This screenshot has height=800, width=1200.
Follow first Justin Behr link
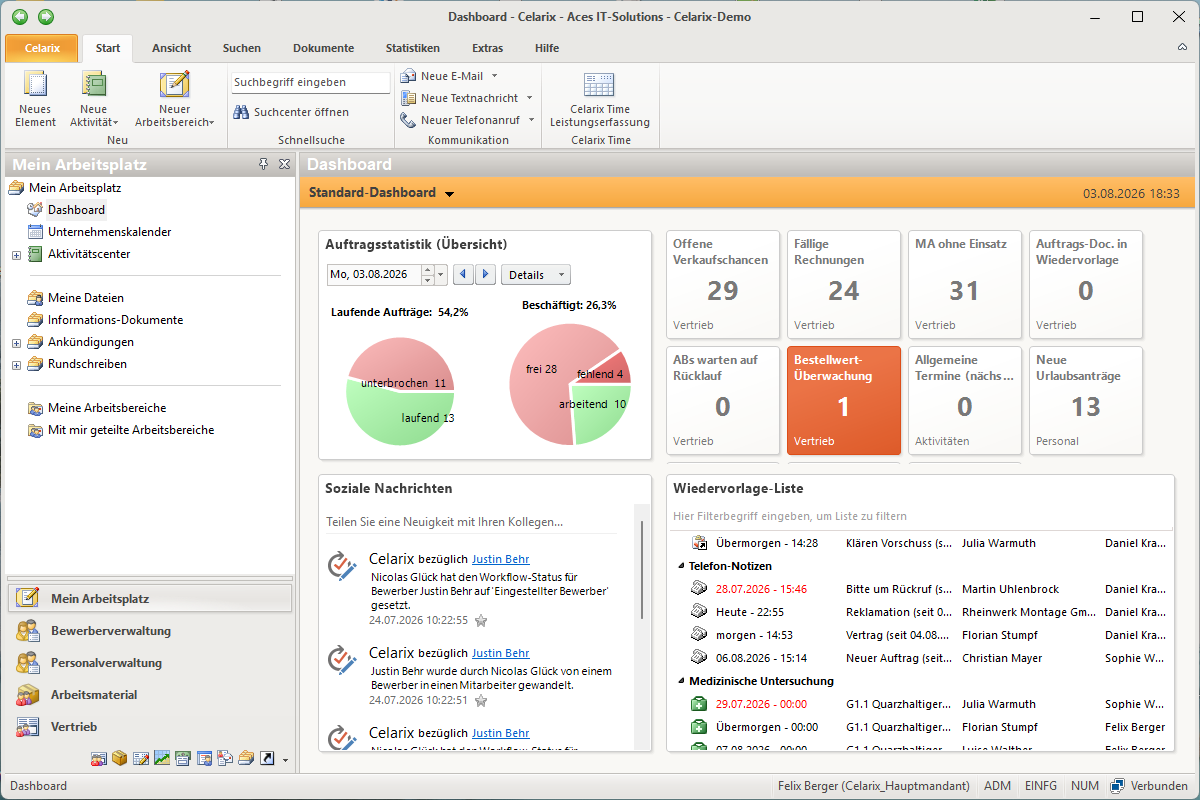click(x=500, y=559)
